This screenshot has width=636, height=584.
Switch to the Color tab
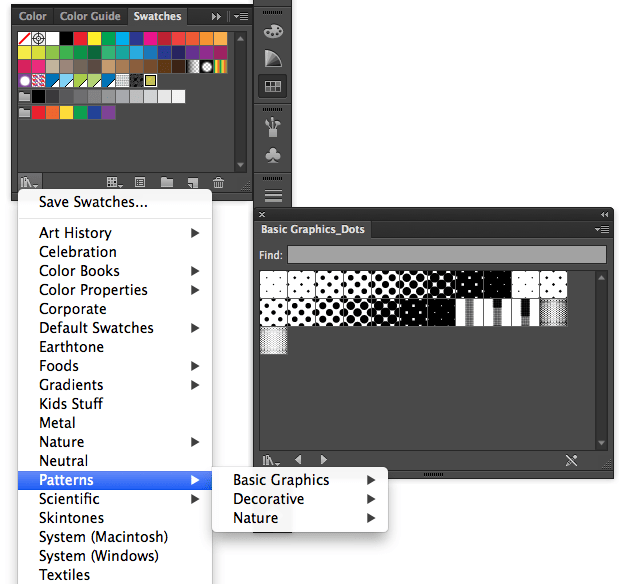tap(33, 16)
